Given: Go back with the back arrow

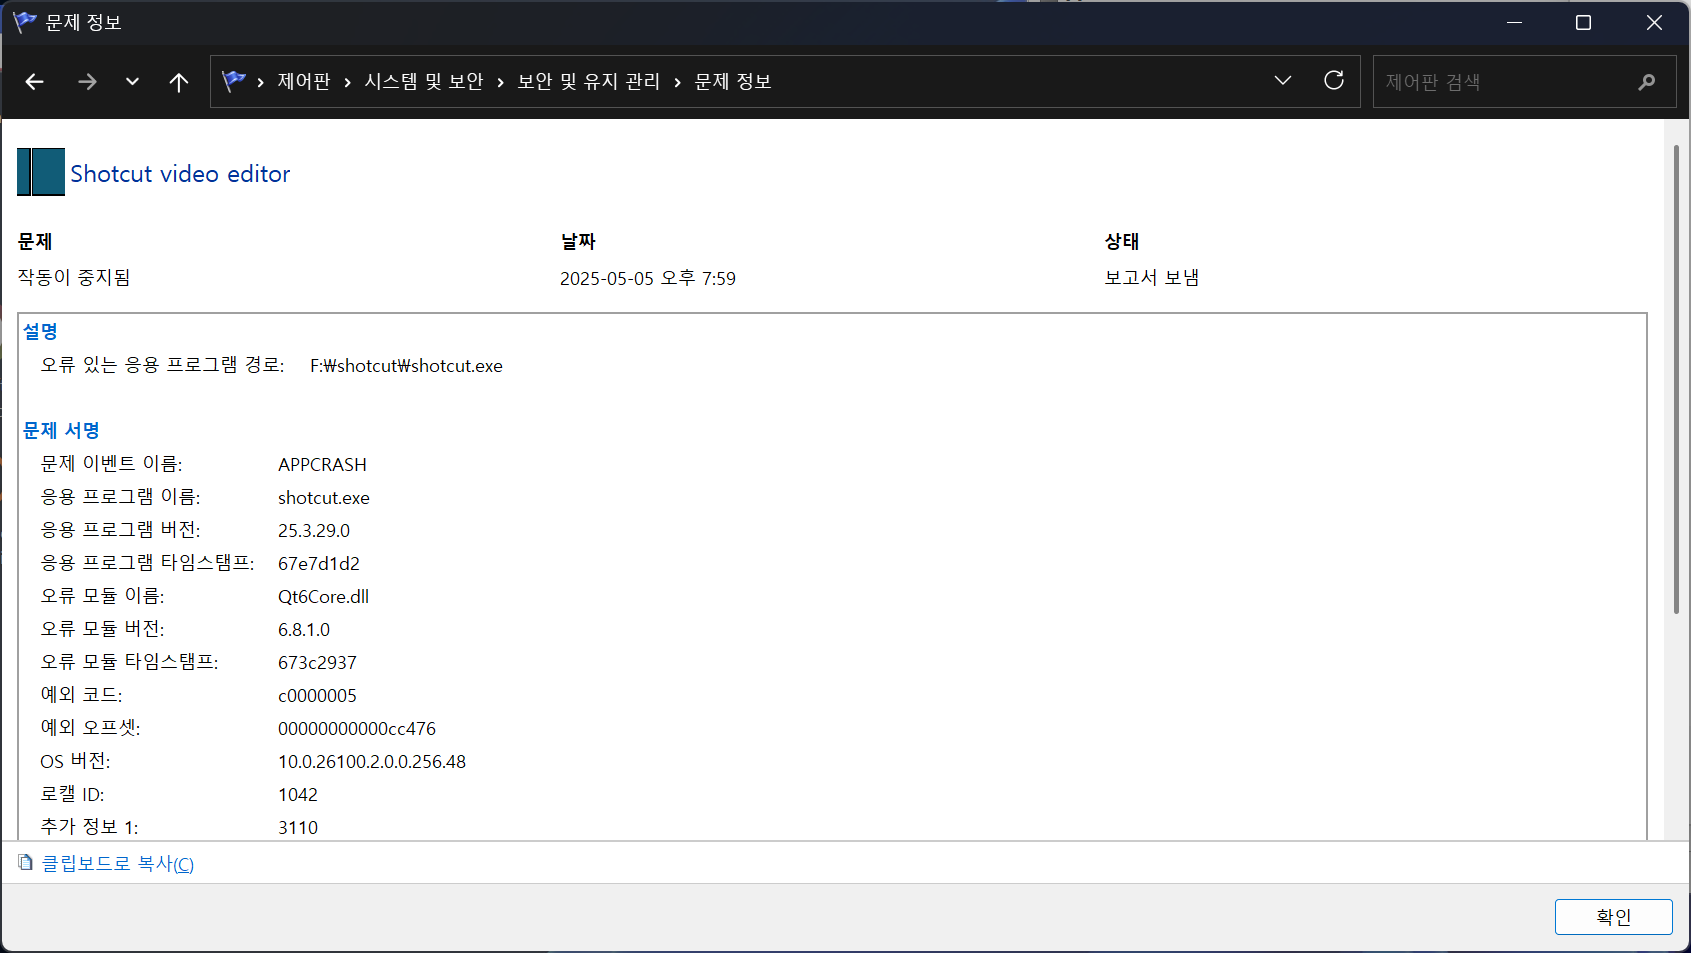Looking at the screenshot, I should [x=34, y=82].
